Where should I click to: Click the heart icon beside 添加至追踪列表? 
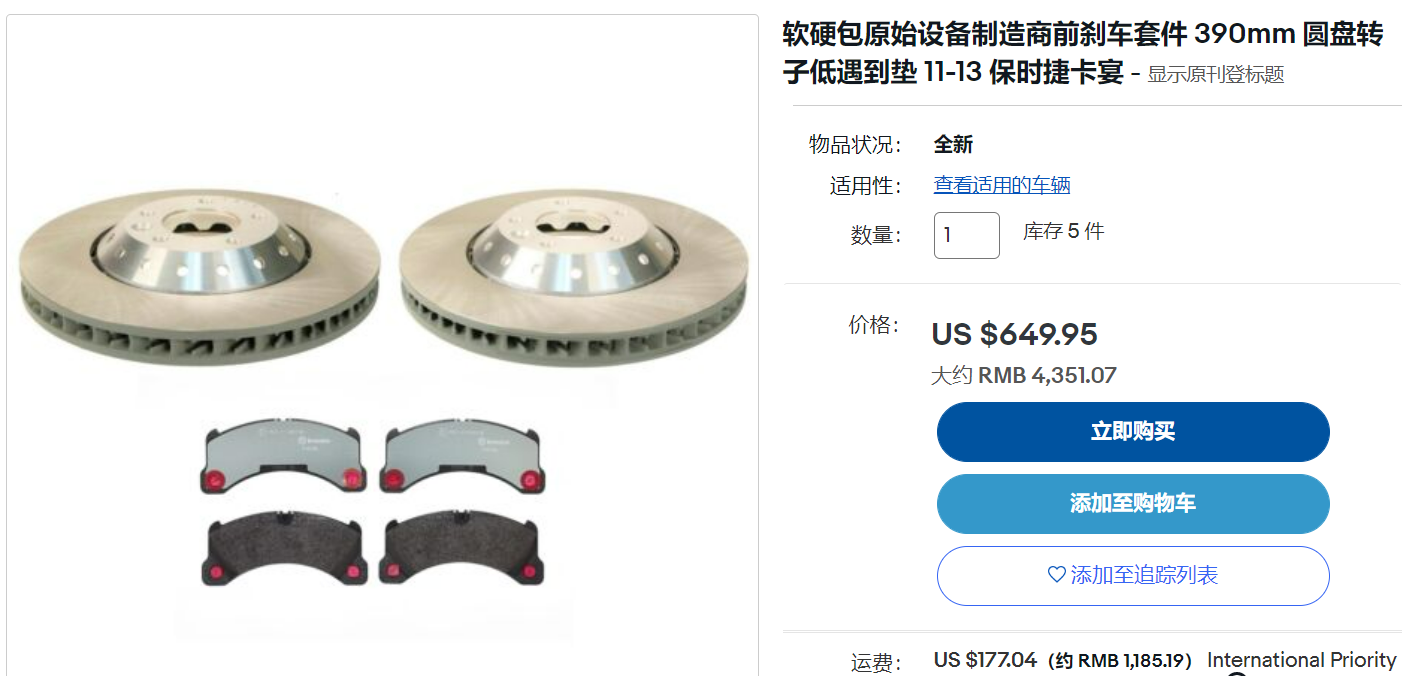1056,575
